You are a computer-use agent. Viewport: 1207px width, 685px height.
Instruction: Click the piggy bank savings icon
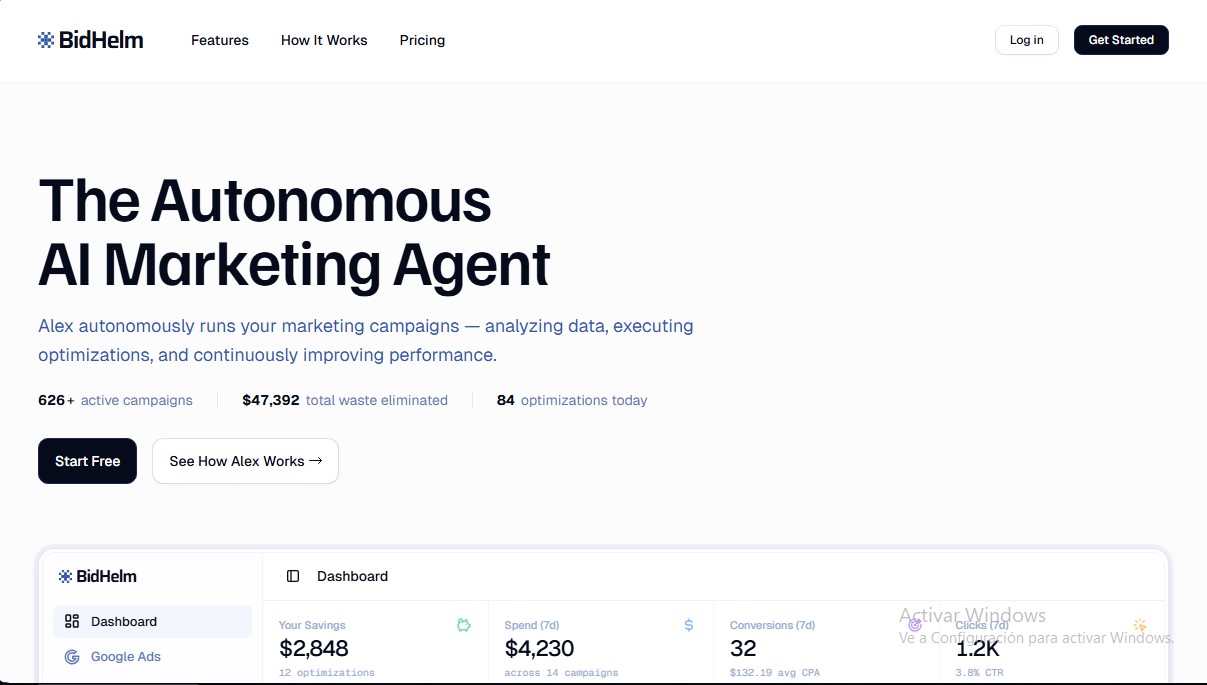[x=464, y=625]
